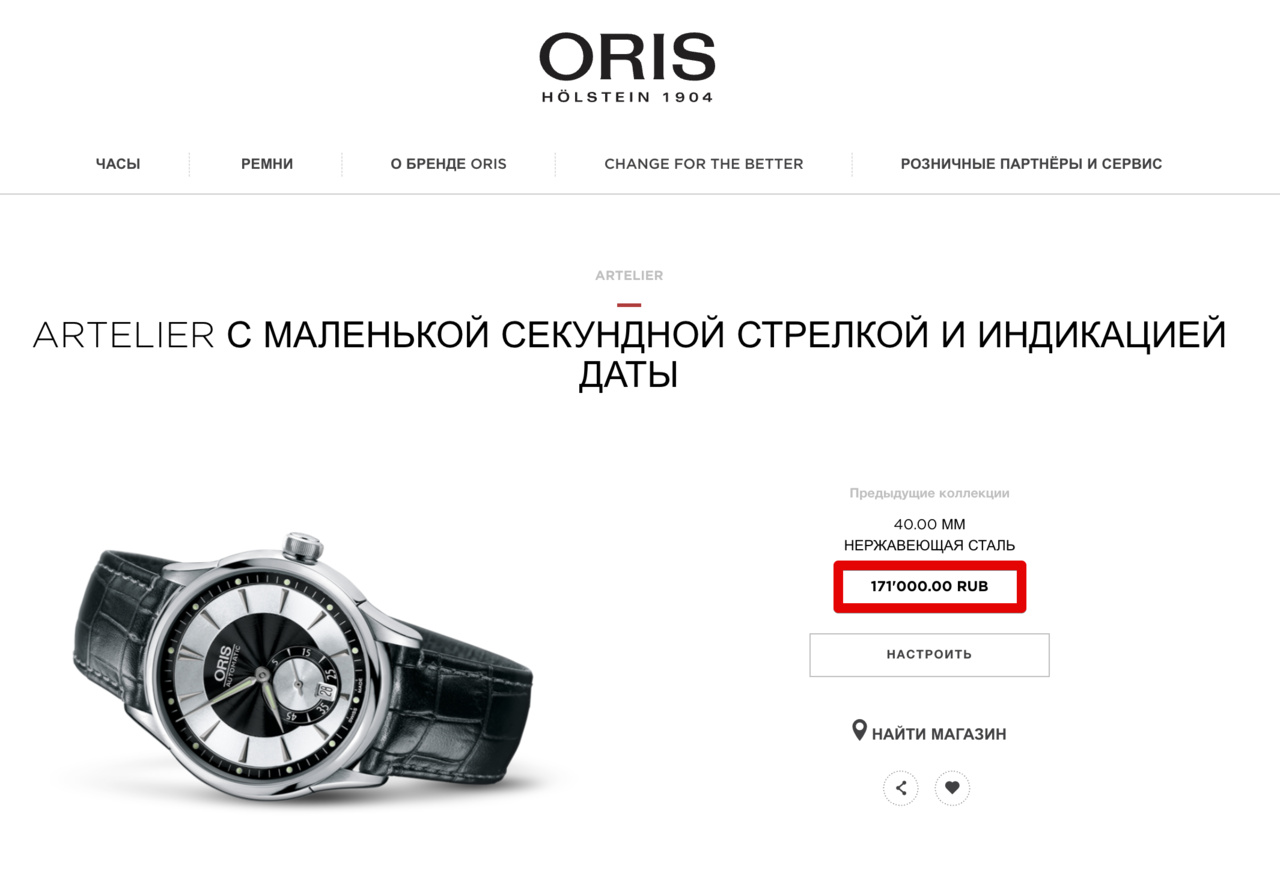
Task: Click the product title heading text
Action: tap(629, 354)
